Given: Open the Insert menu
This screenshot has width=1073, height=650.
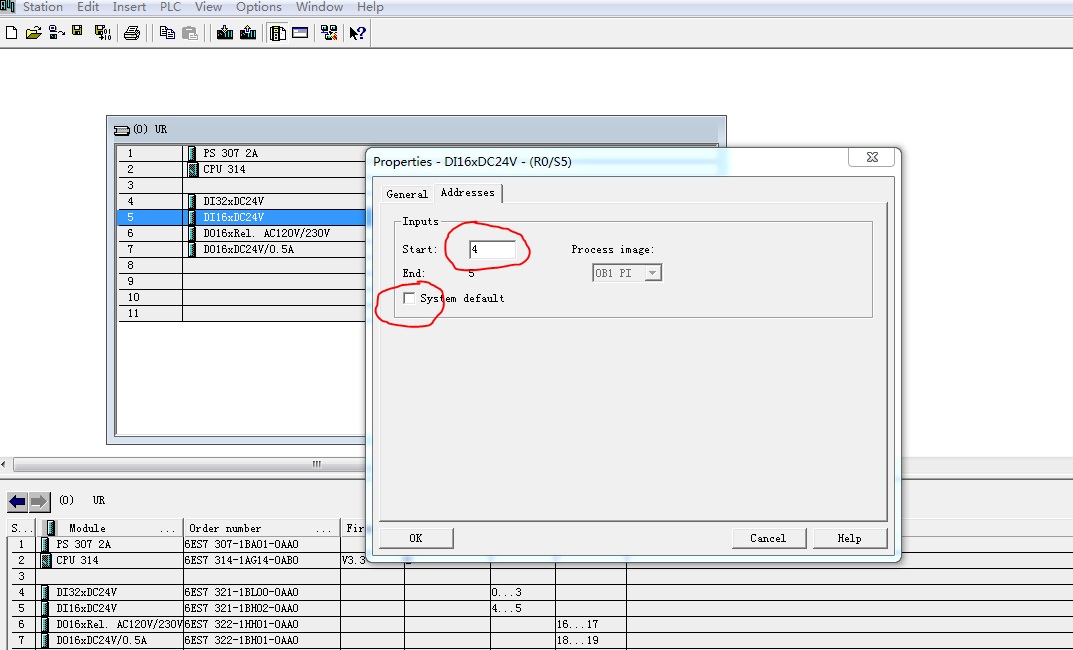Looking at the screenshot, I should pos(129,7).
